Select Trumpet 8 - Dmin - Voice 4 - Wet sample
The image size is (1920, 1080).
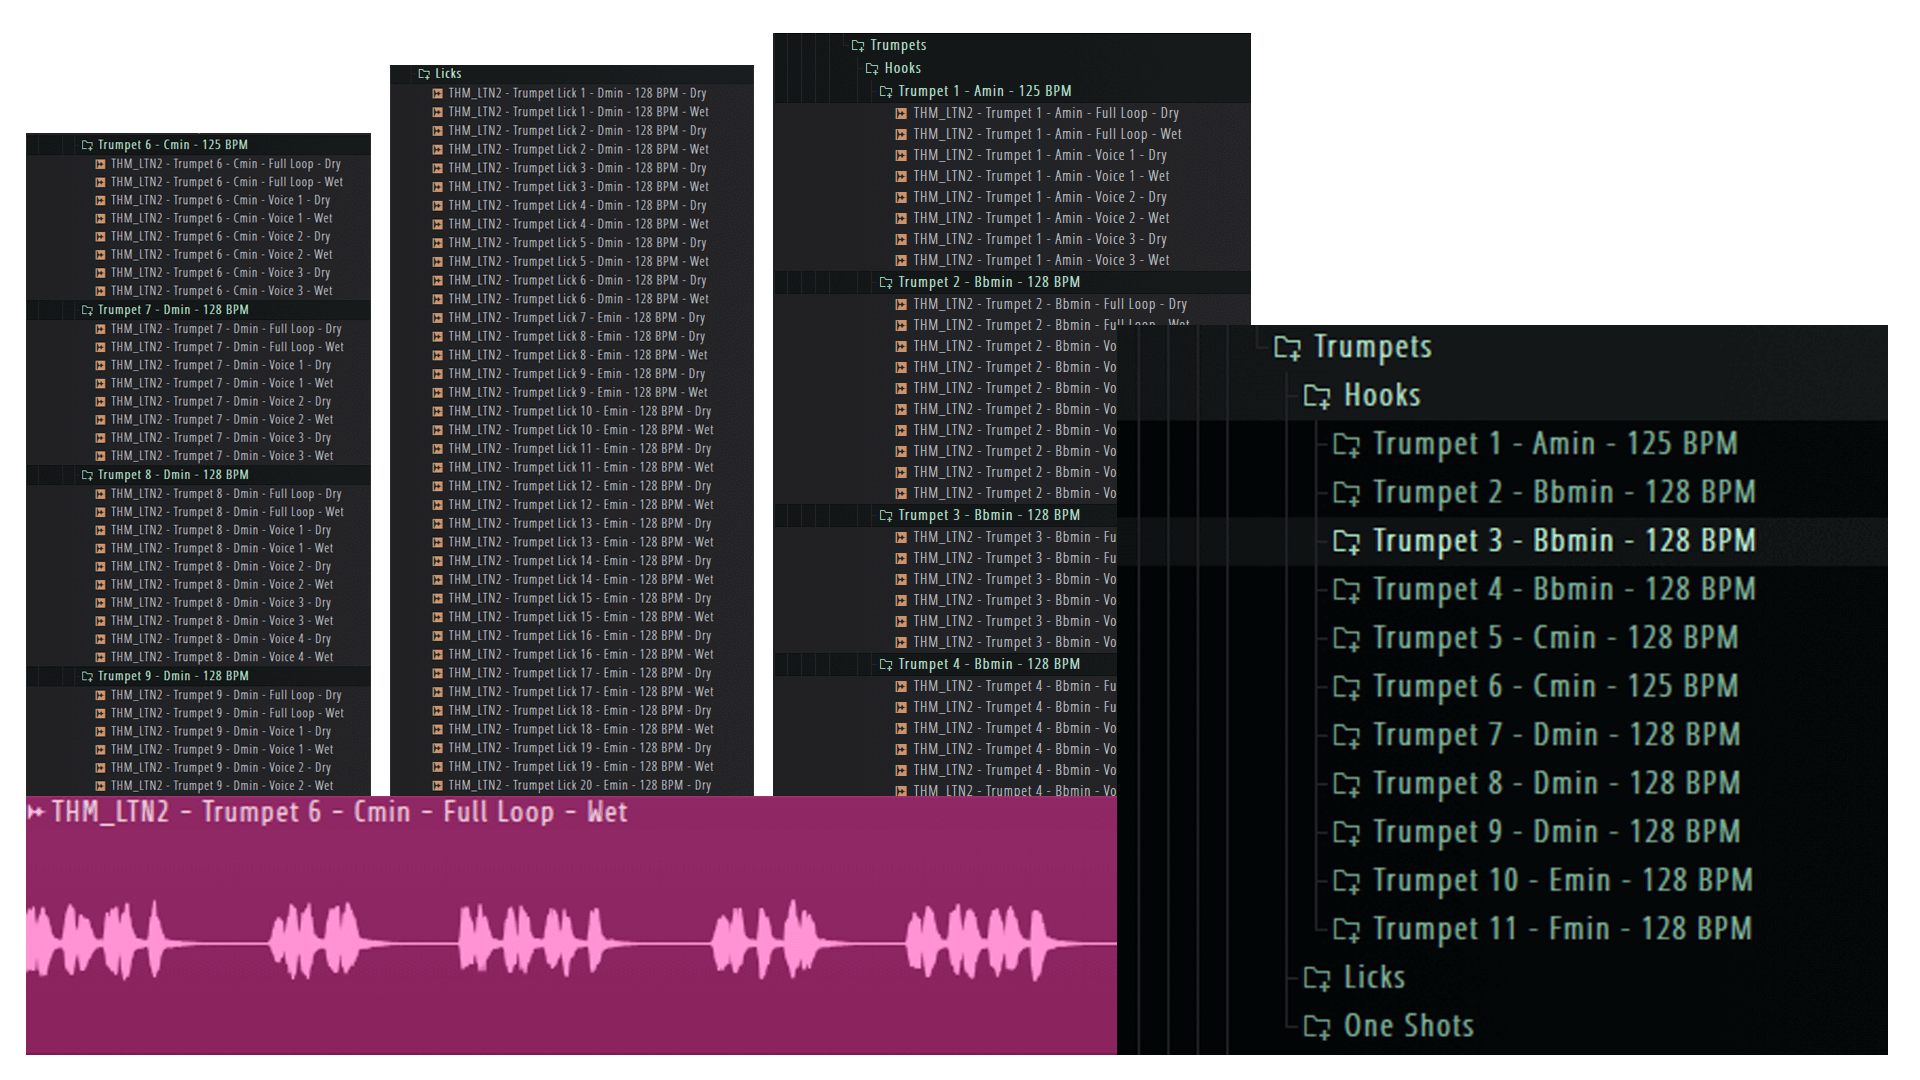tap(221, 658)
